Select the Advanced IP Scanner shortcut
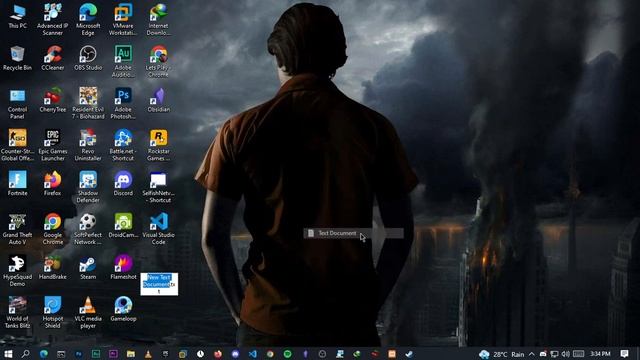 click(x=53, y=19)
